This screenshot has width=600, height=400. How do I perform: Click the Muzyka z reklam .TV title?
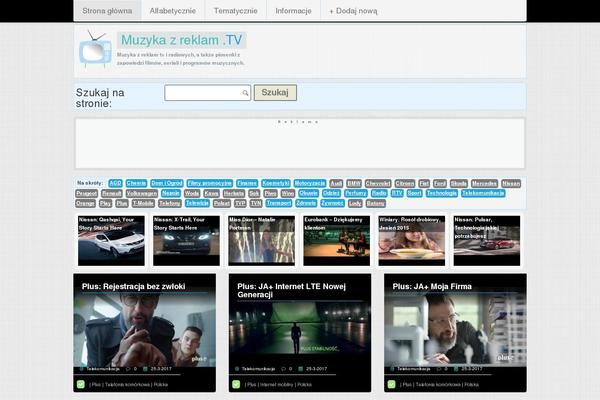[181, 40]
